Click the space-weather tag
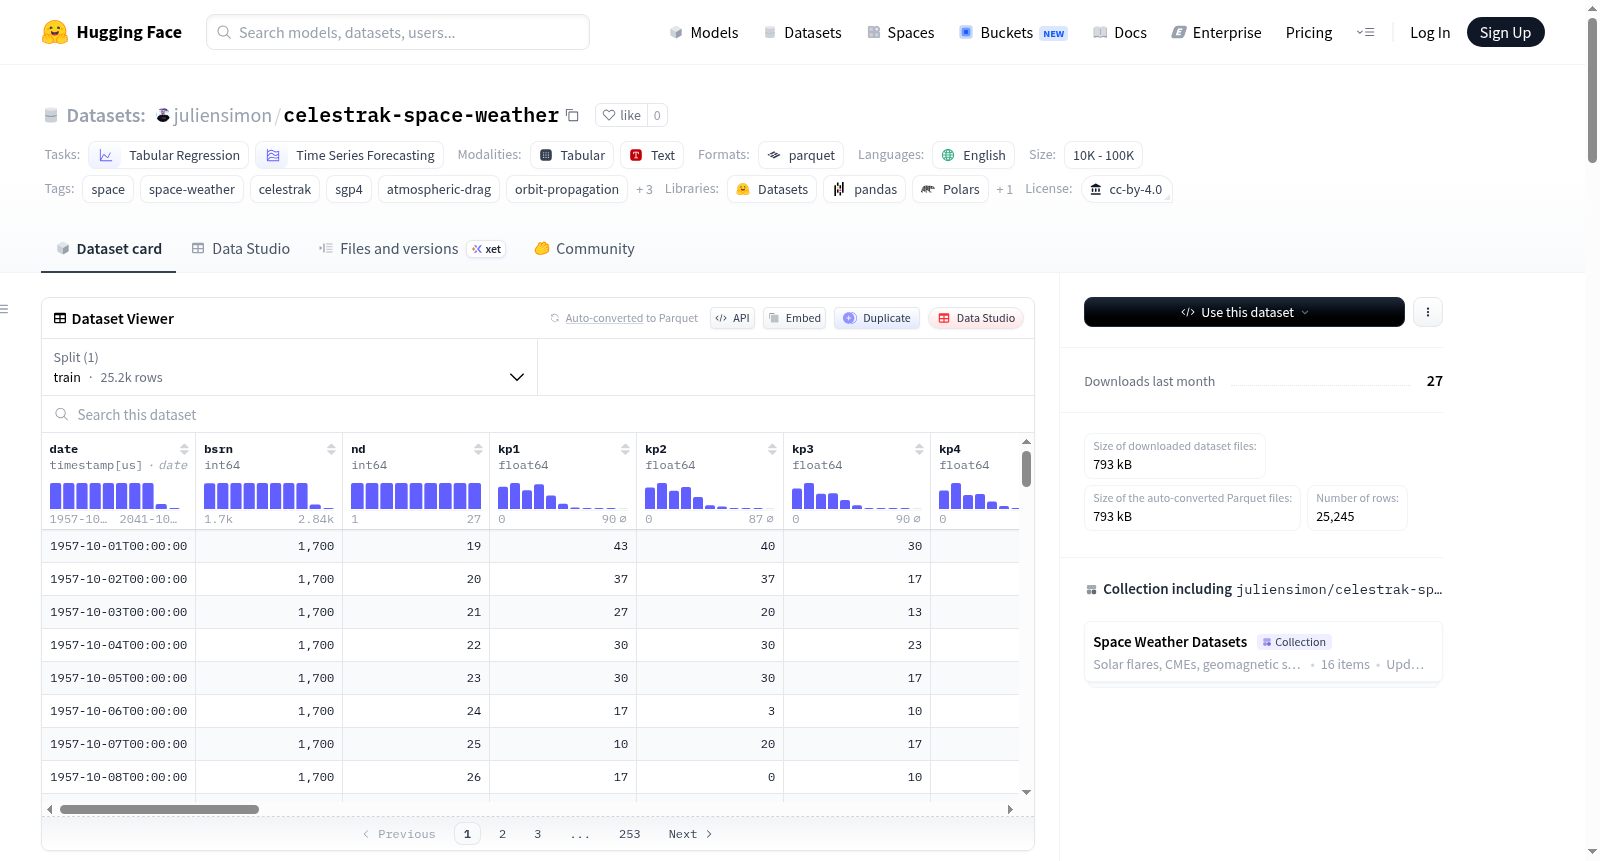This screenshot has height=861, width=1600. pyautogui.click(x=192, y=189)
